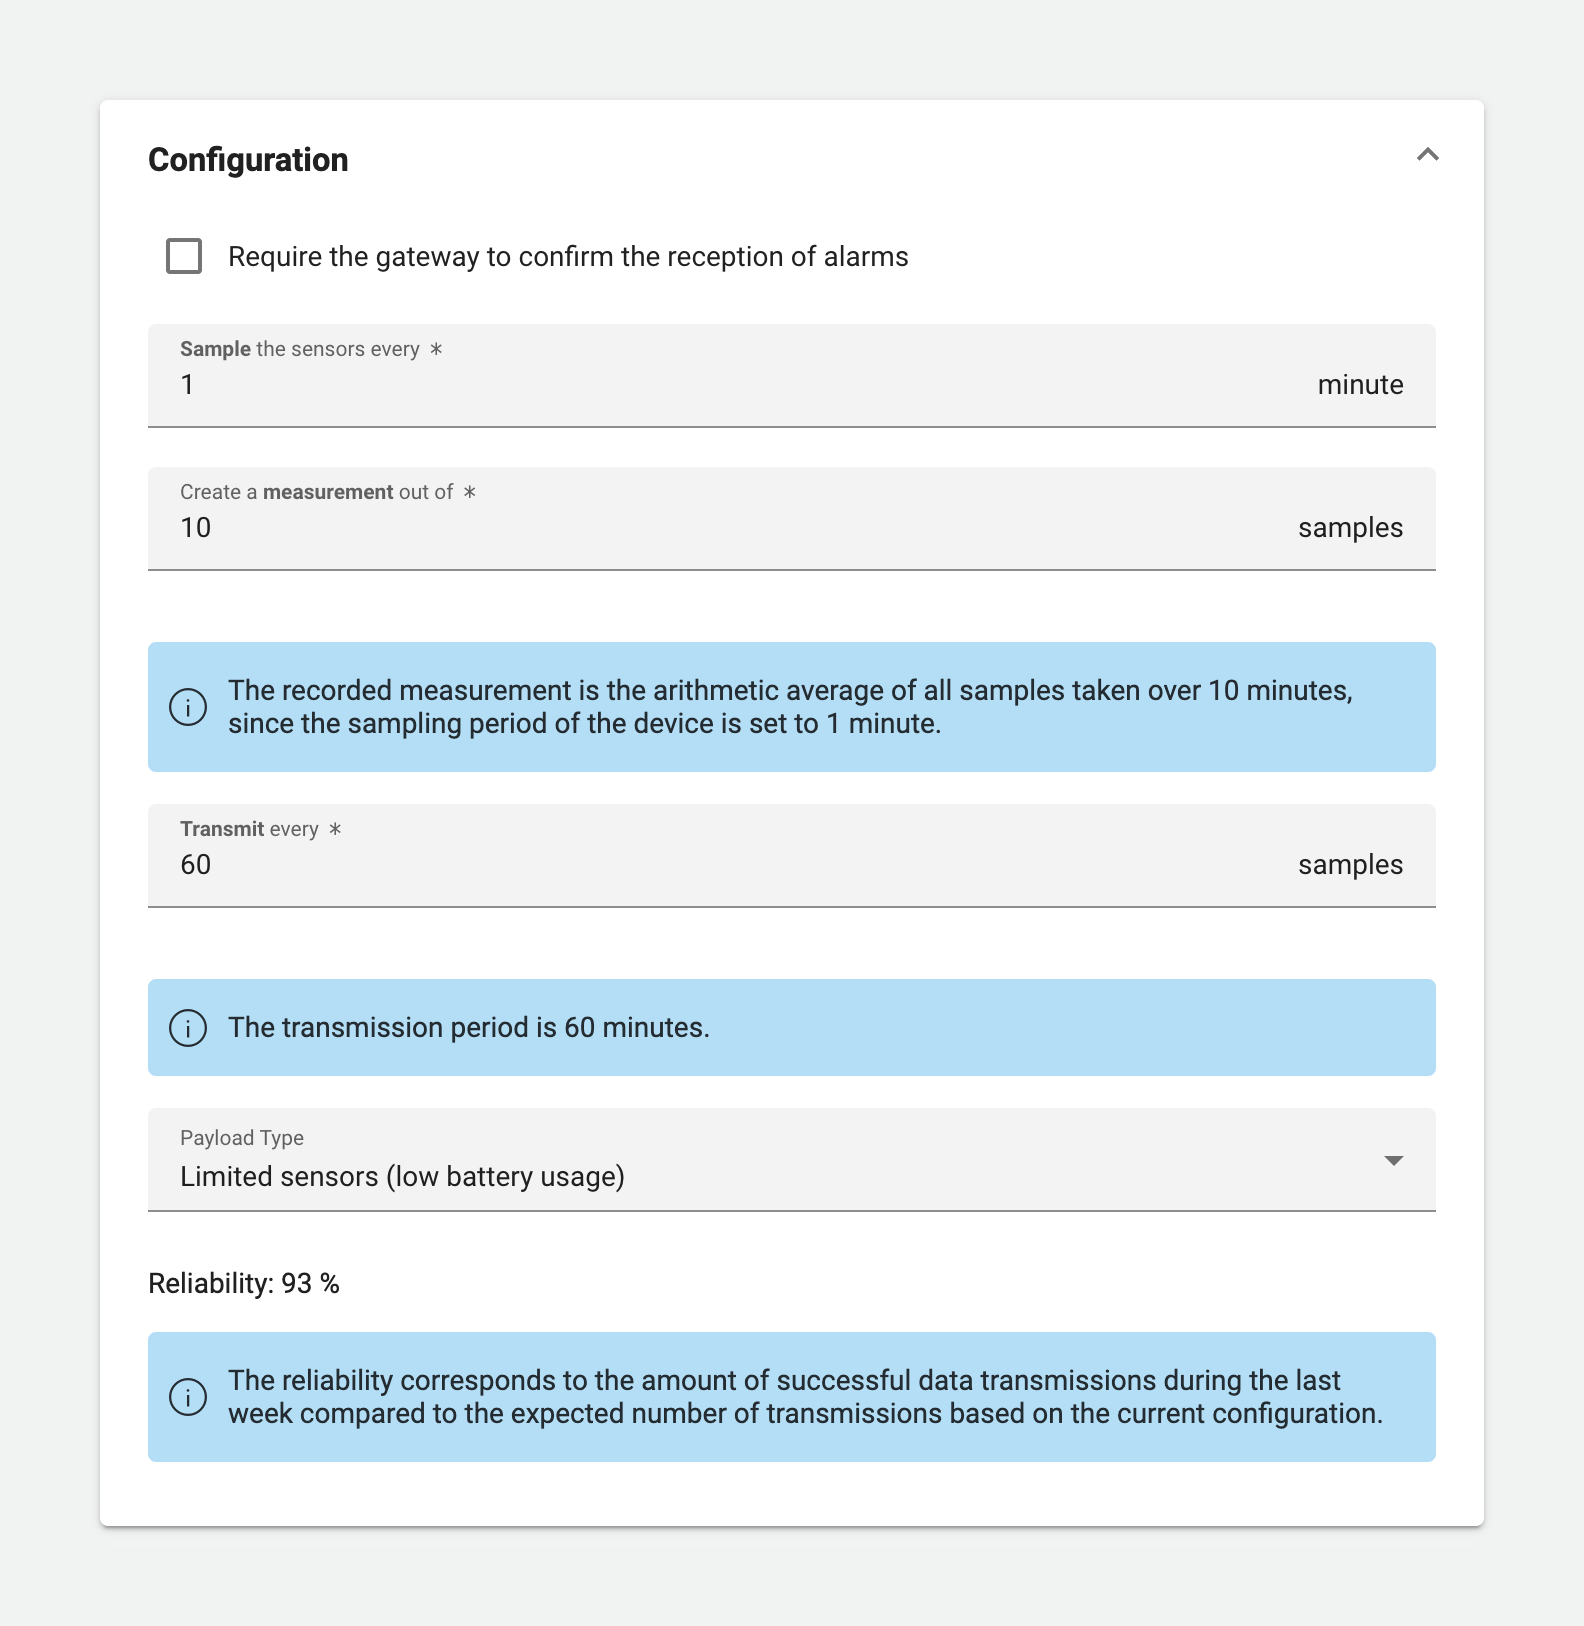Screen dimensions: 1584x1626
Task: Click the info icon in the reliability explanation box
Action: 189,1397
